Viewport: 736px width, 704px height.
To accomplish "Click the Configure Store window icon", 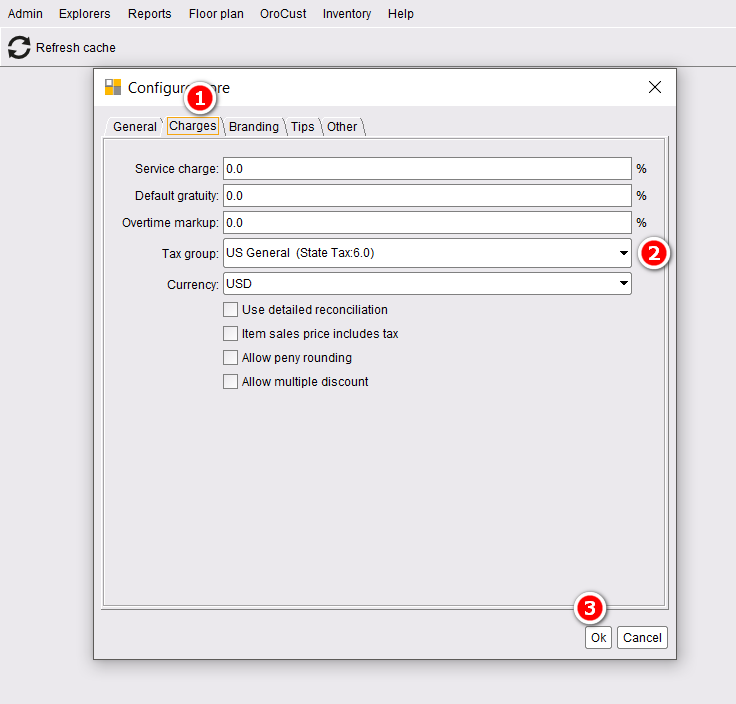I will click(113, 87).
